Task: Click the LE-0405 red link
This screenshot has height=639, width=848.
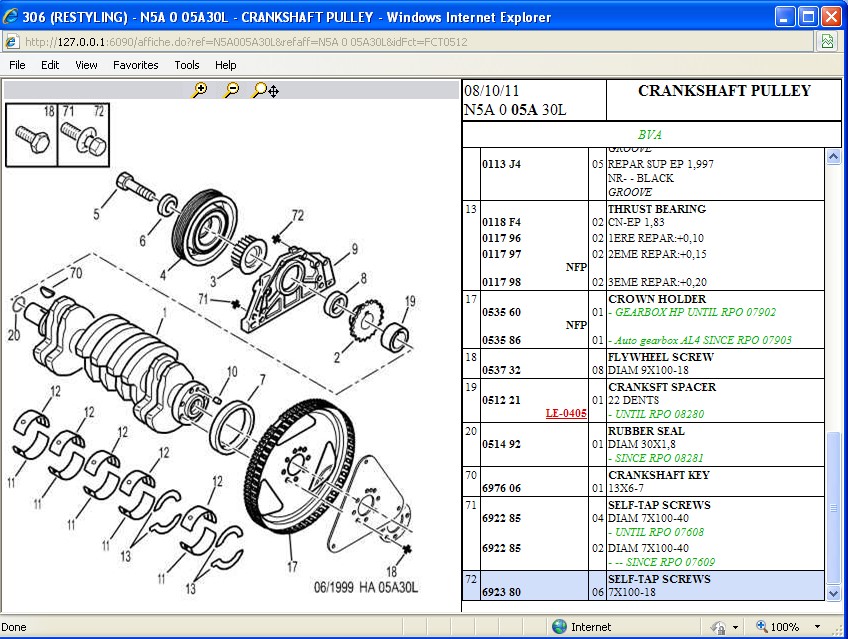Action: pos(566,413)
